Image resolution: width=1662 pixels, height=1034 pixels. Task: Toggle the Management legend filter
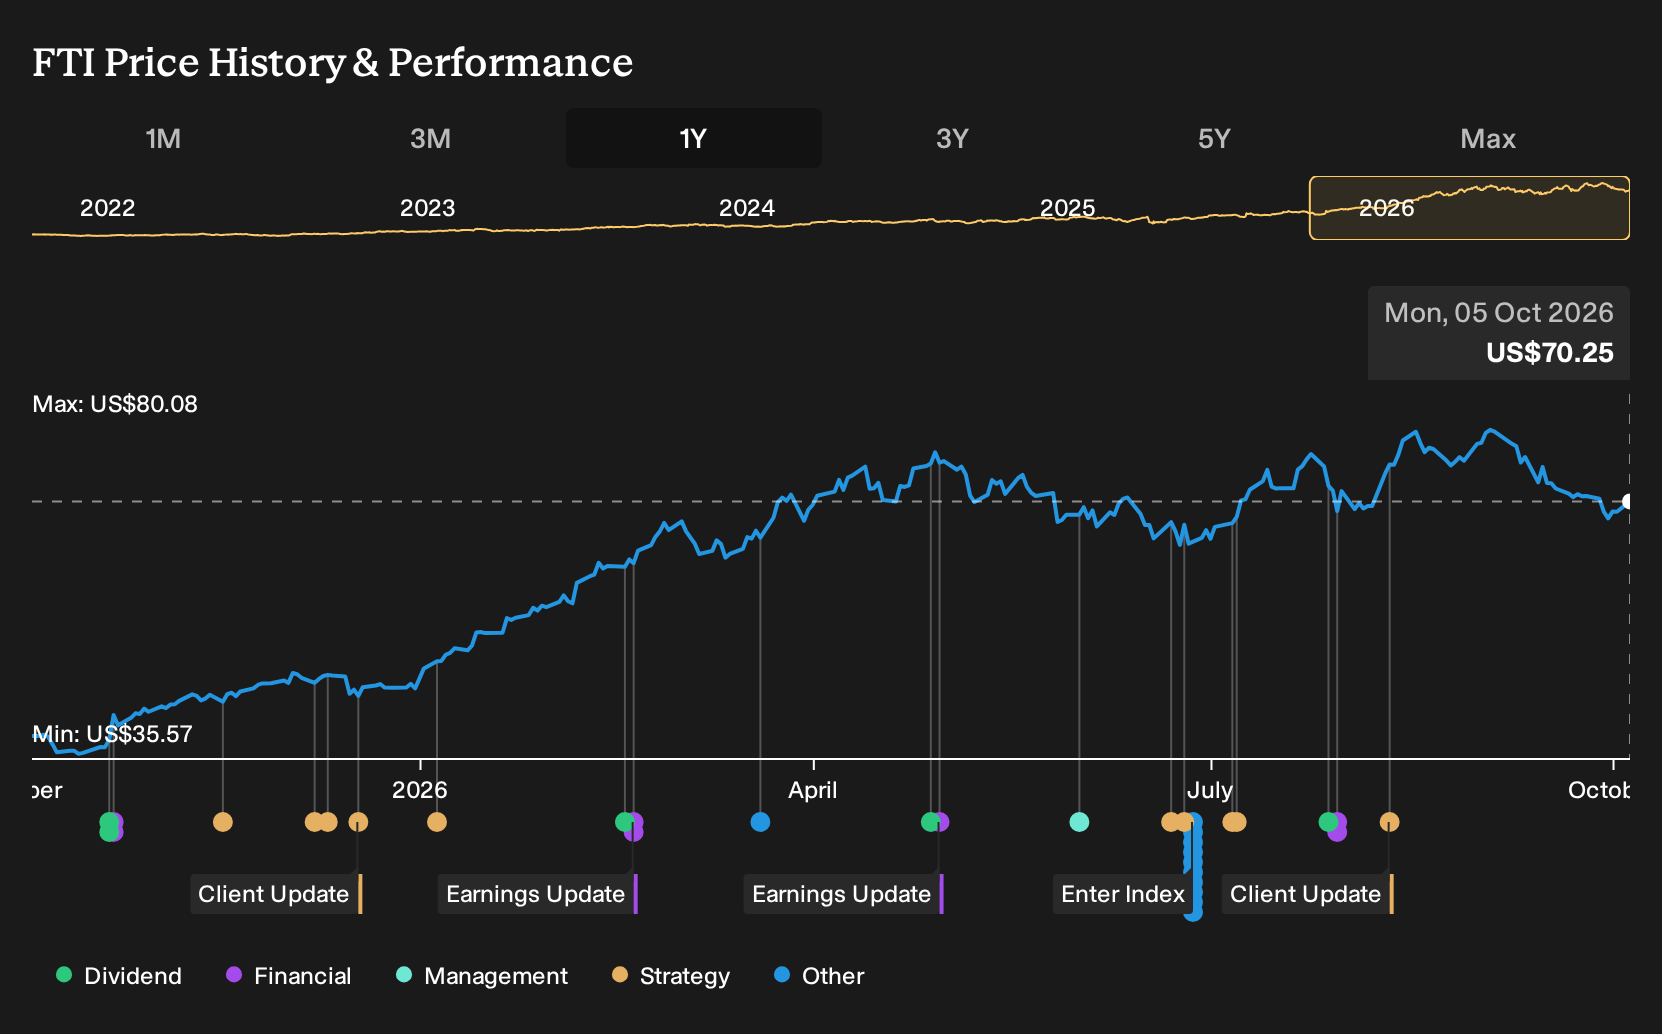[x=481, y=975]
